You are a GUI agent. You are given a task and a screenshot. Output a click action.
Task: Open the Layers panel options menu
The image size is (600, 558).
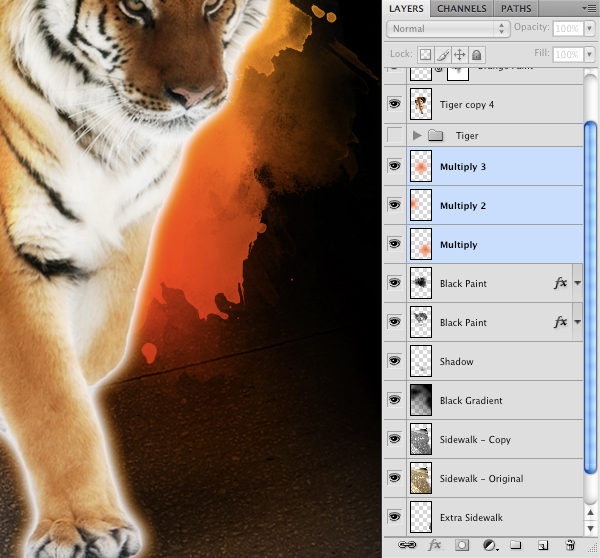click(589, 8)
